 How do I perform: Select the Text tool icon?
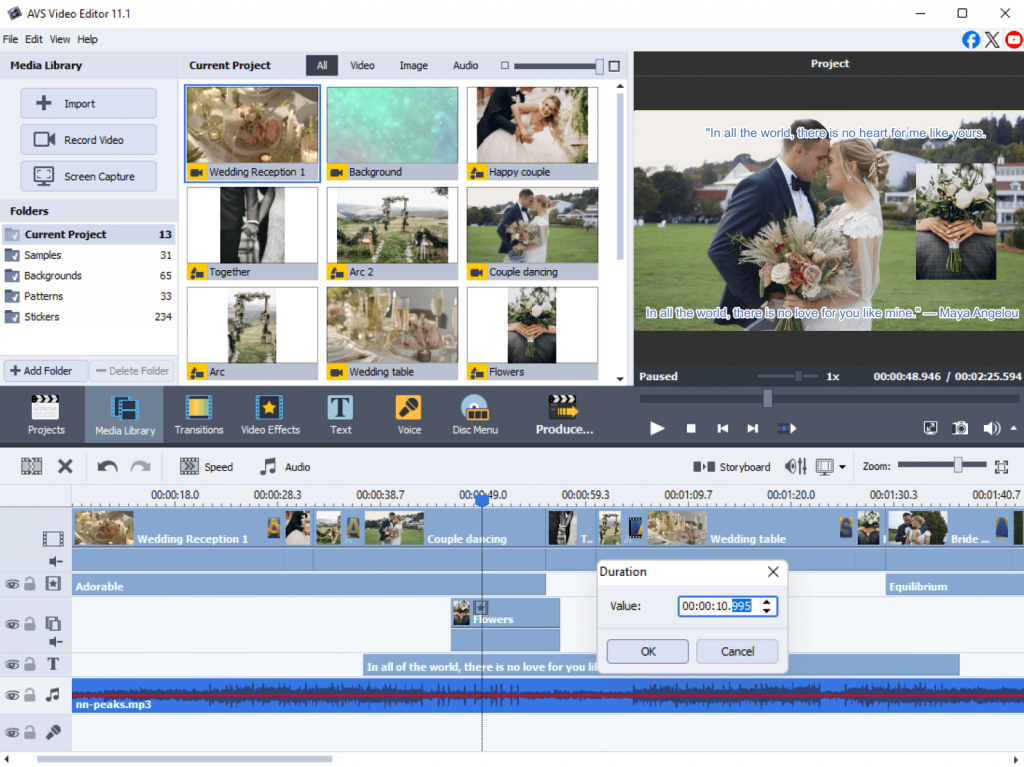[341, 408]
